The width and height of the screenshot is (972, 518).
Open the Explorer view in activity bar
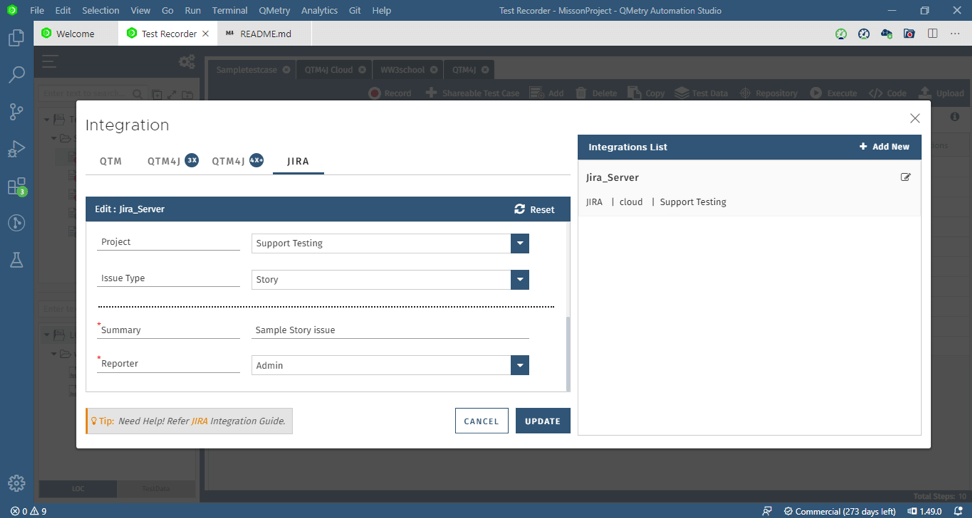(x=17, y=38)
